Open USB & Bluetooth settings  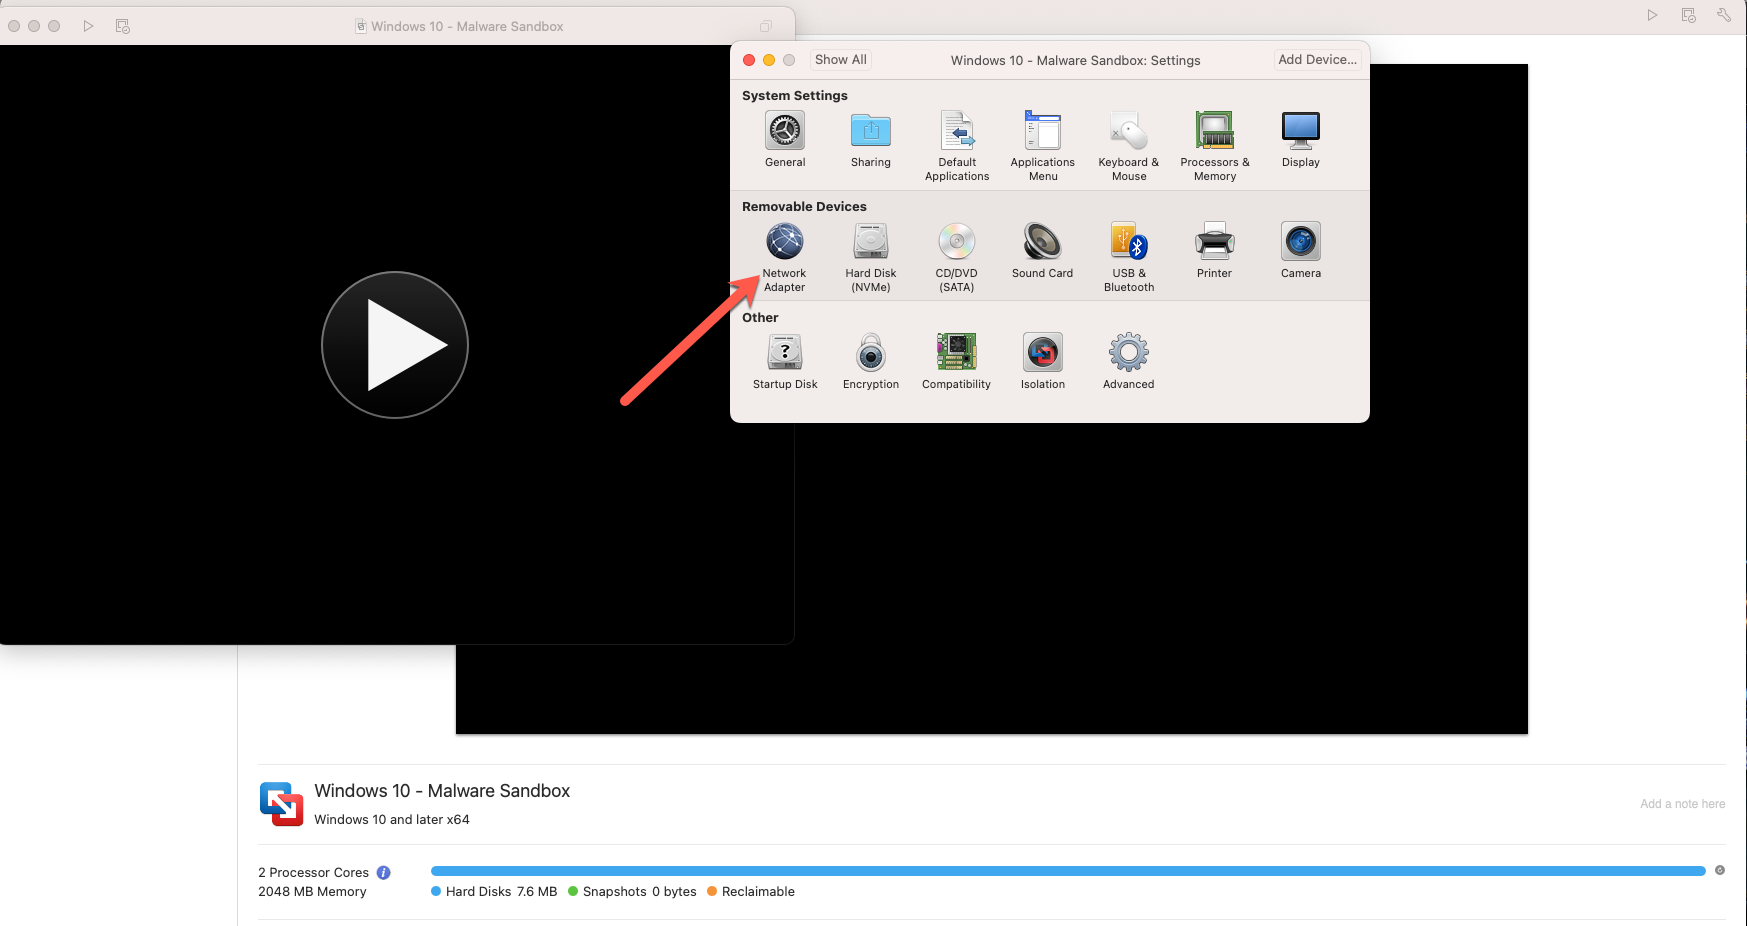point(1128,243)
